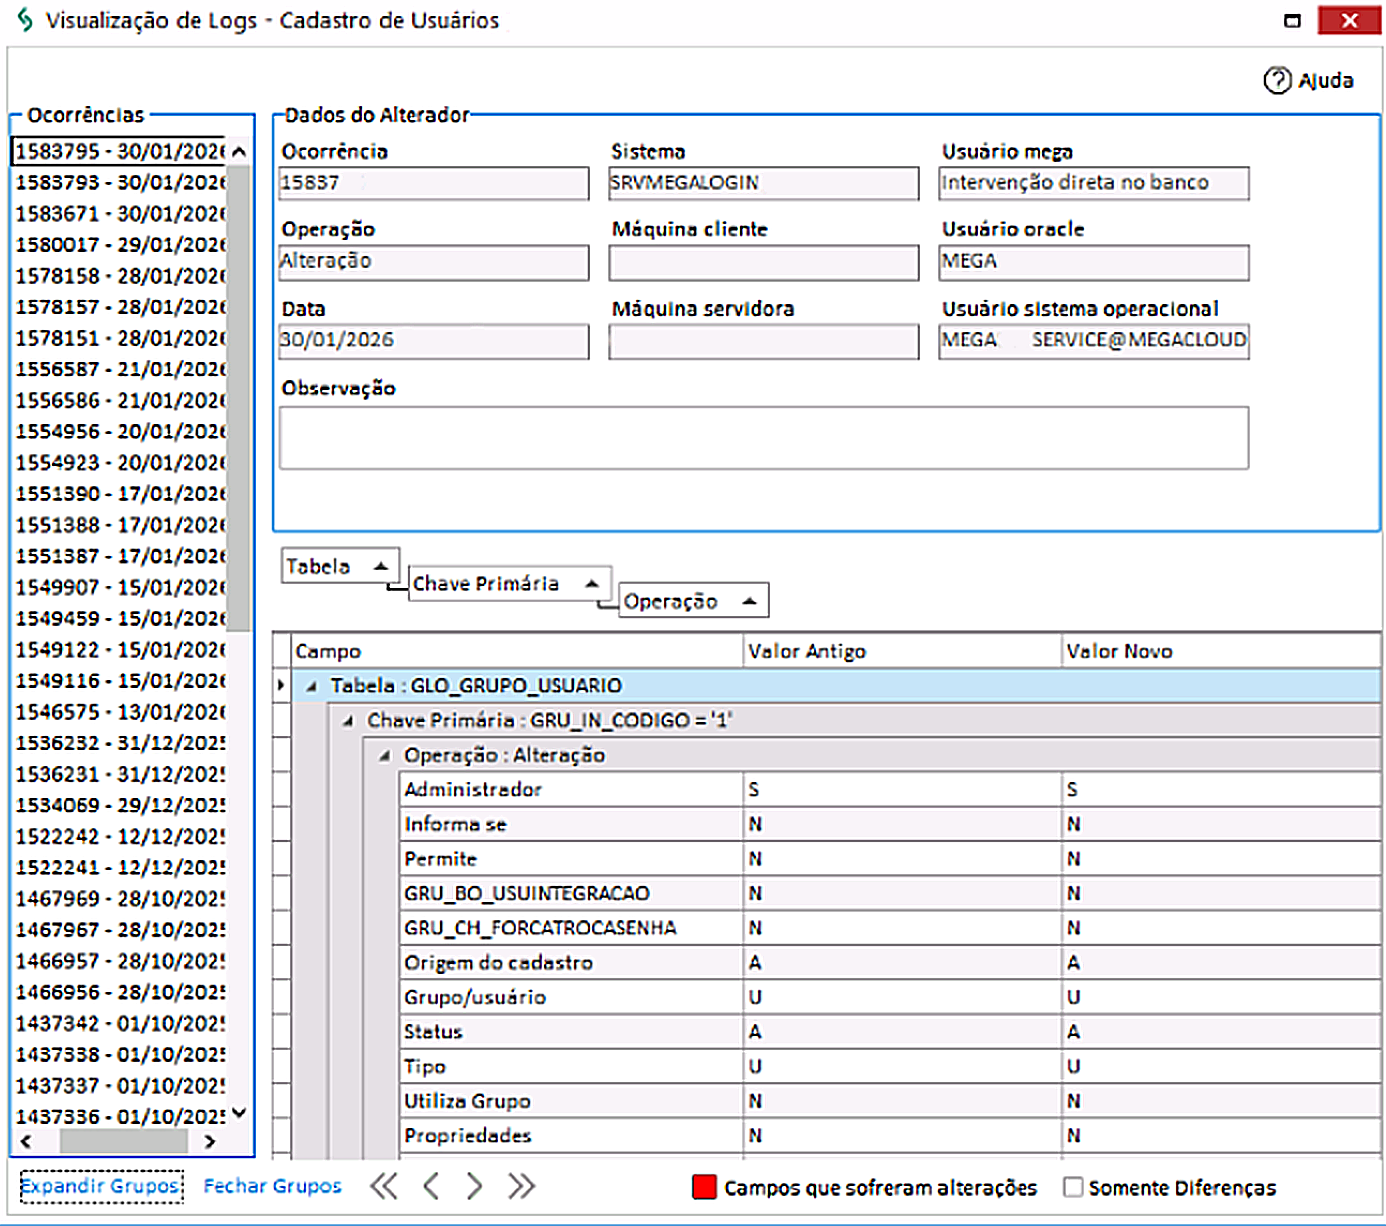The height and width of the screenshot is (1226, 1386).
Task: Collapse the Tabela : GLO_GRUPO_USUARIO group
Action: (312, 686)
